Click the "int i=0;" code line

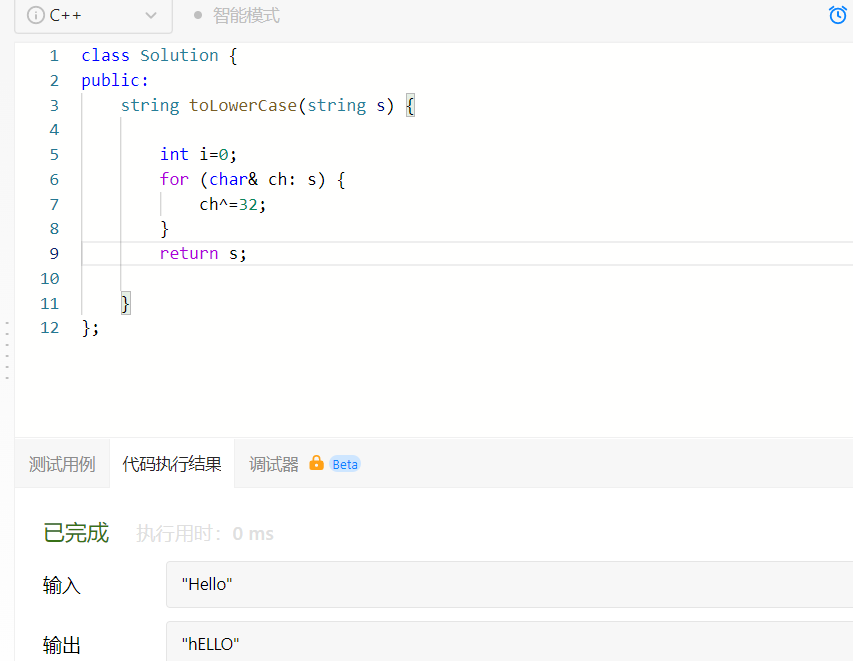pyautogui.click(x=198, y=155)
